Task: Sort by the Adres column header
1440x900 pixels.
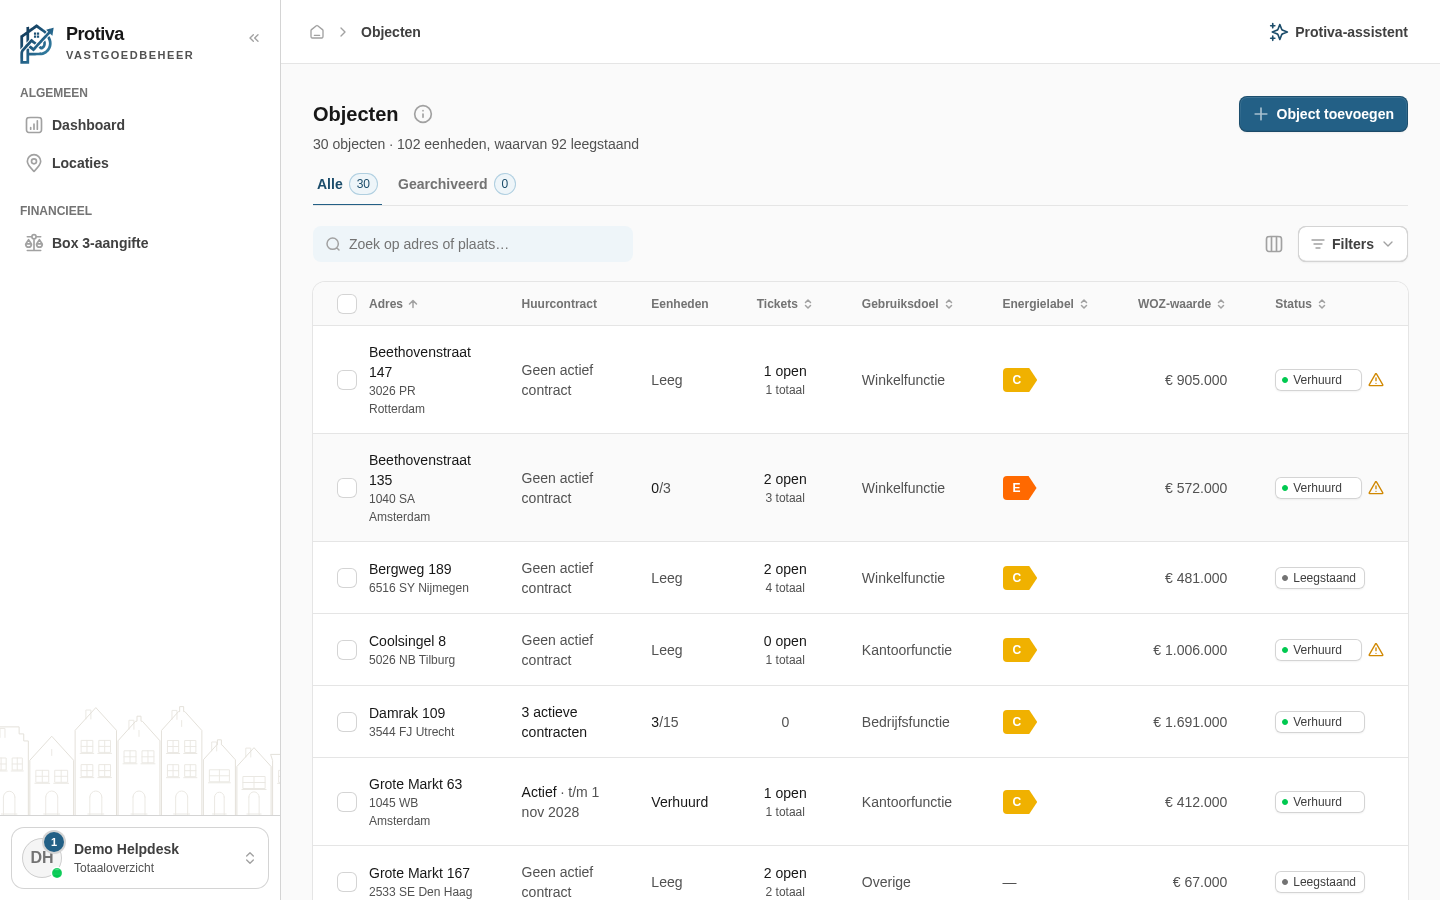Action: (394, 304)
